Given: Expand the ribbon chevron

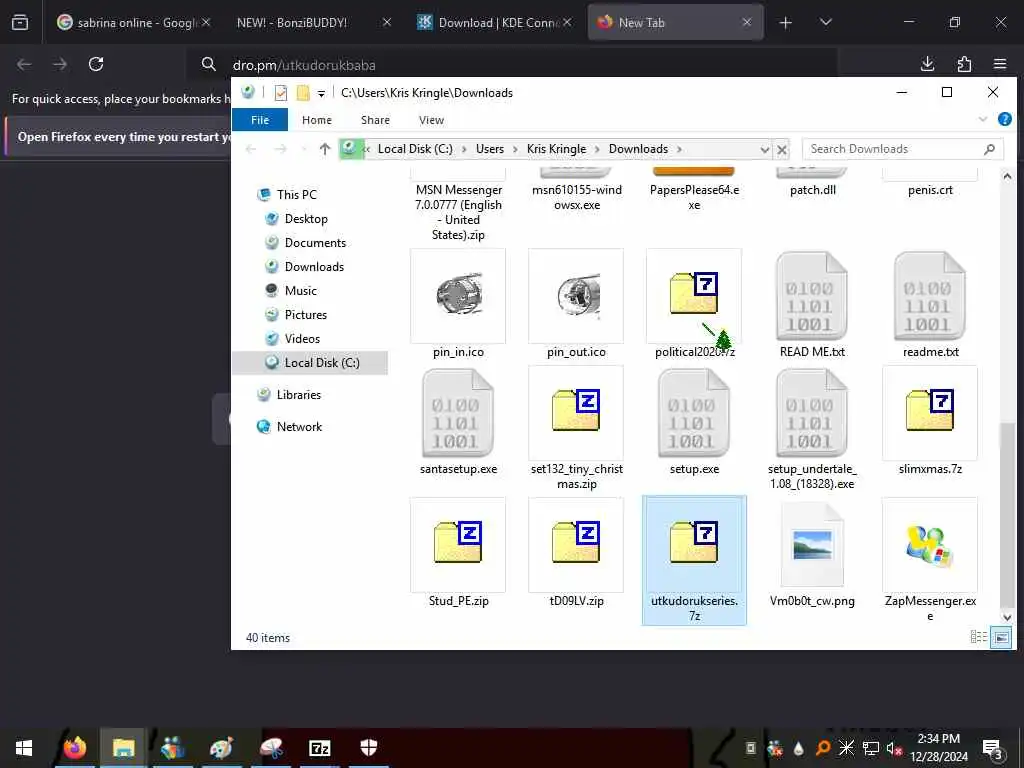Looking at the screenshot, I should point(982,120).
